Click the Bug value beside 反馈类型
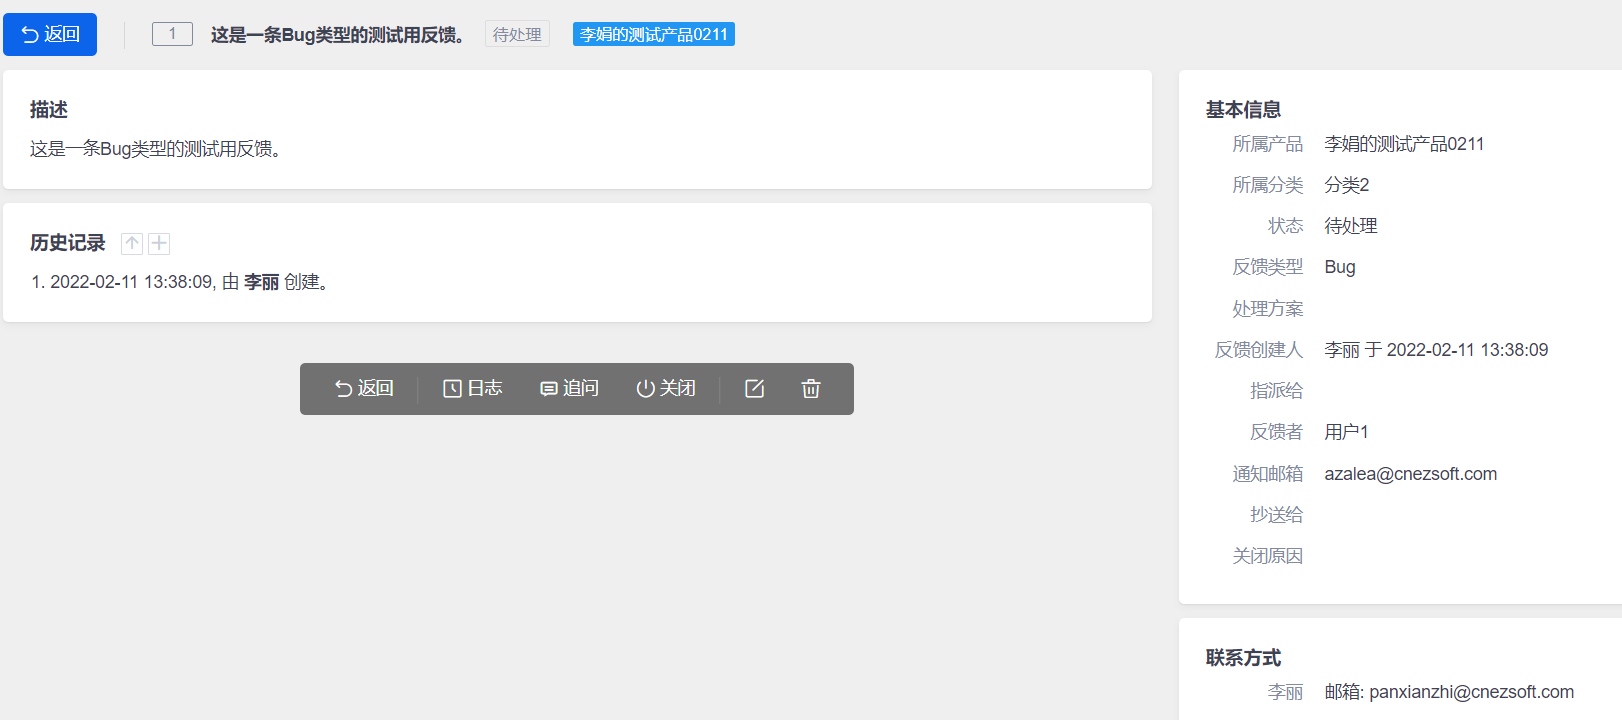Viewport: 1622px width, 720px height. (1340, 267)
